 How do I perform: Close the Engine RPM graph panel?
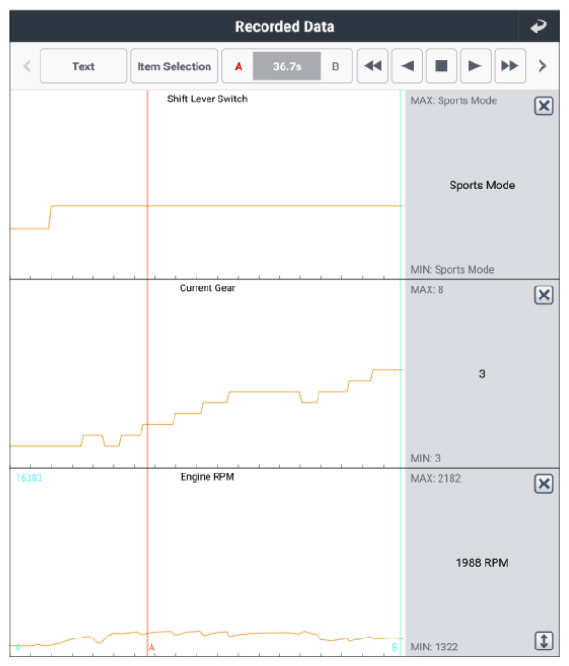[x=544, y=484]
